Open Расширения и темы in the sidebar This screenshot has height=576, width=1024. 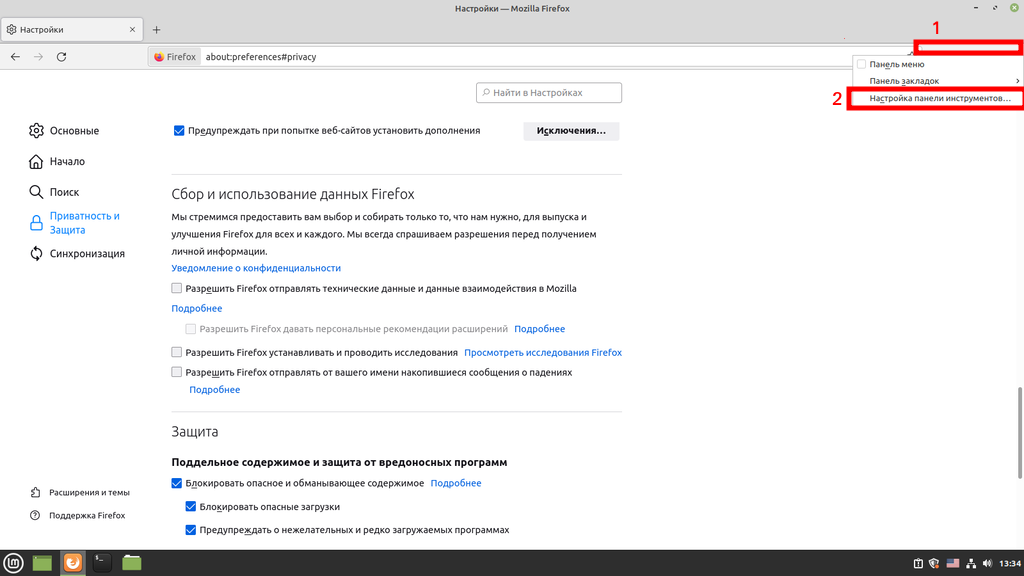click(88, 492)
